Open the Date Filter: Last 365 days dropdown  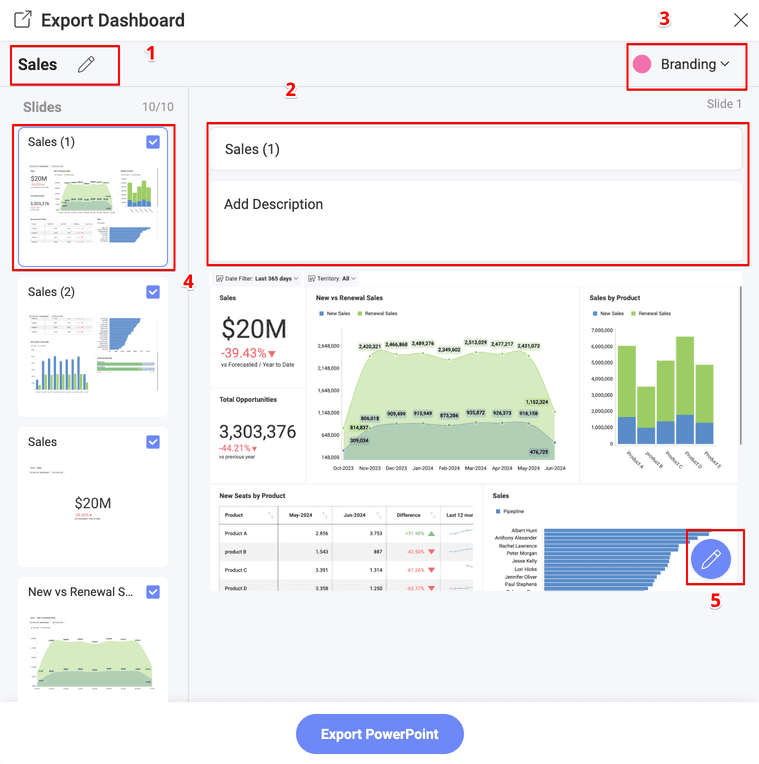pyautogui.click(x=257, y=279)
